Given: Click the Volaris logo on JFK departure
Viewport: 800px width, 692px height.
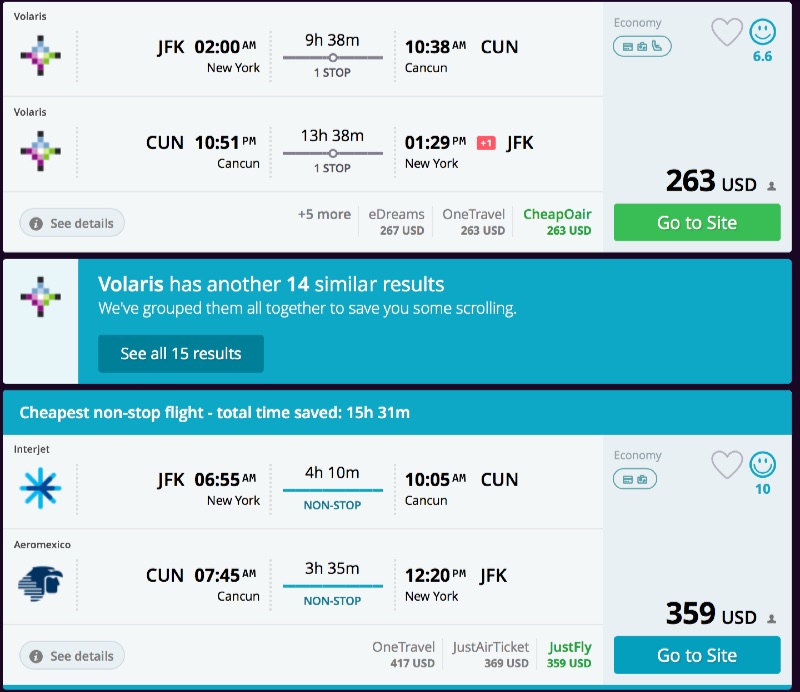Looking at the screenshot, I should [40, 55].
